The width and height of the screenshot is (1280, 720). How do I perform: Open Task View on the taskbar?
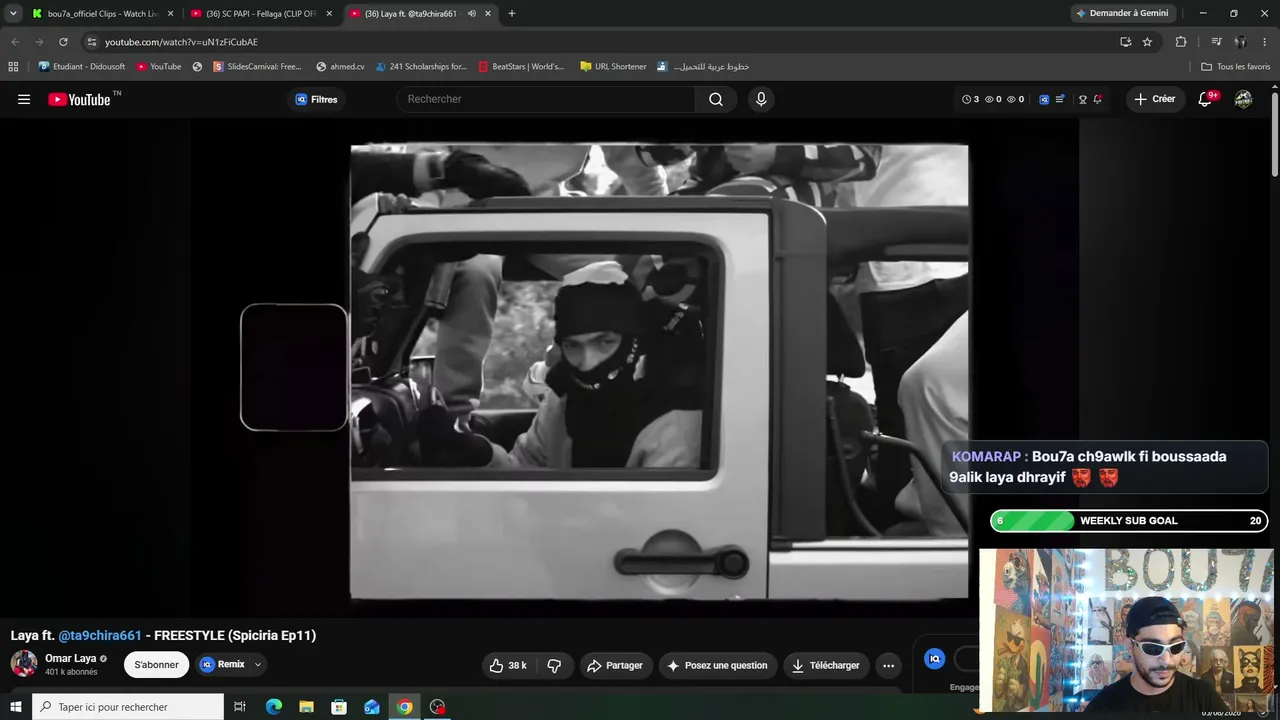pyautogui.click(x=240, y=707)
